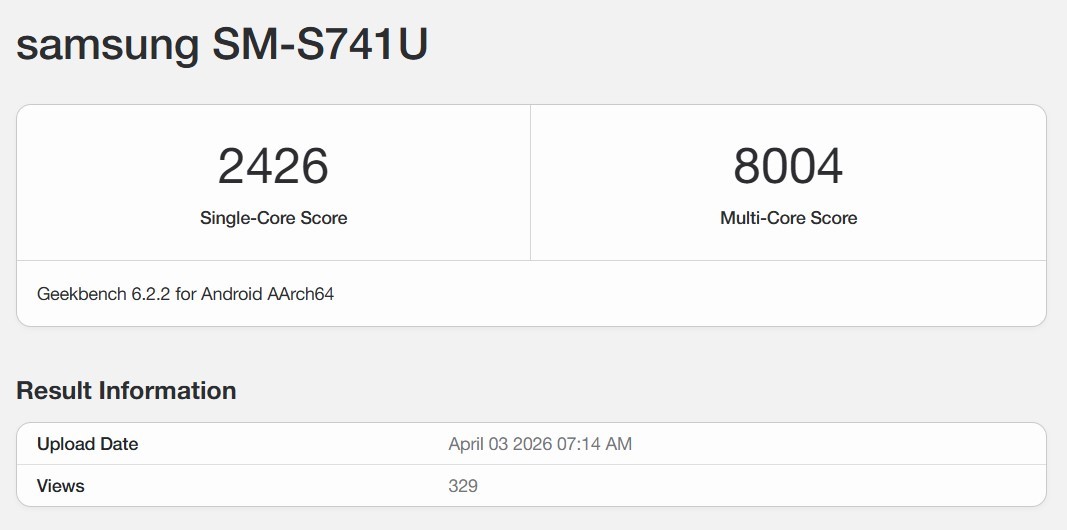Click the "Views" row label
Viewport: 1067px width, 530px height.
coord(60,486)
